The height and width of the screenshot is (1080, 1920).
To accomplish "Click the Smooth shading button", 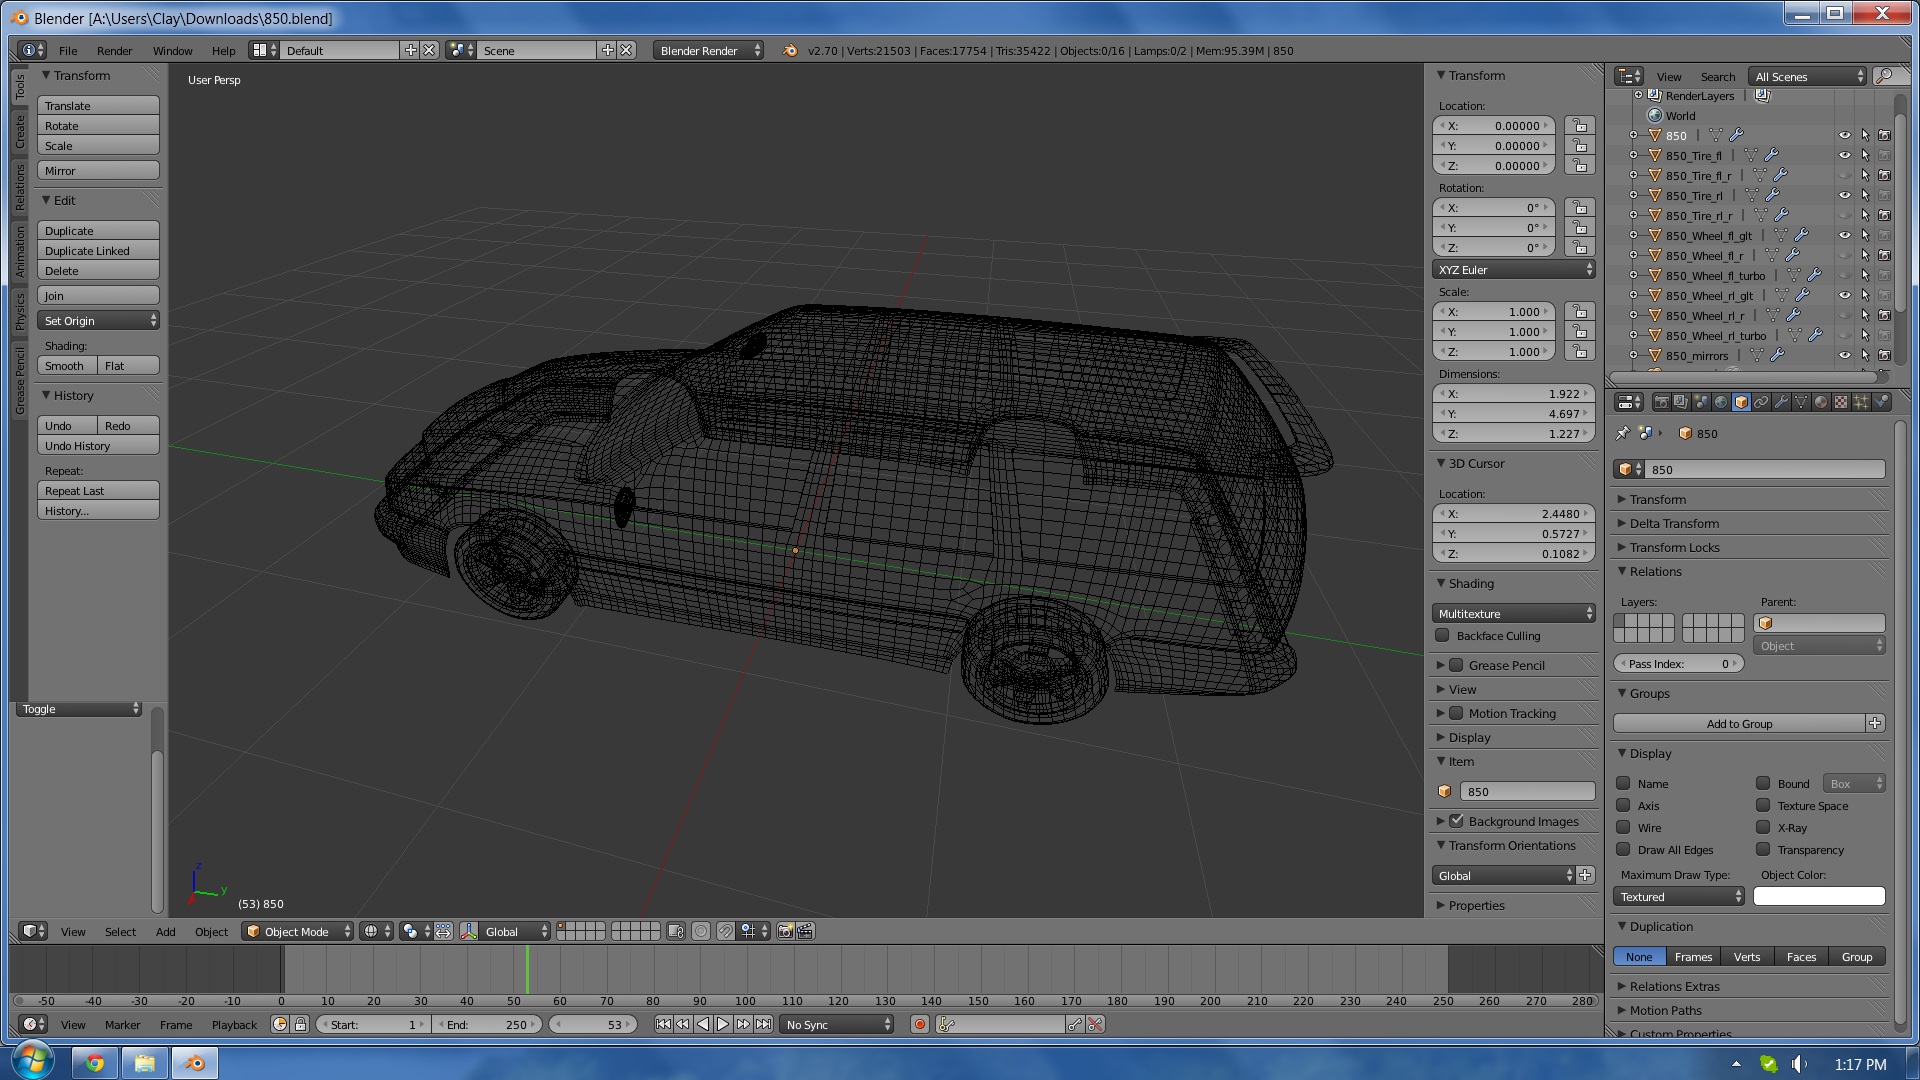I will point(67,366).
